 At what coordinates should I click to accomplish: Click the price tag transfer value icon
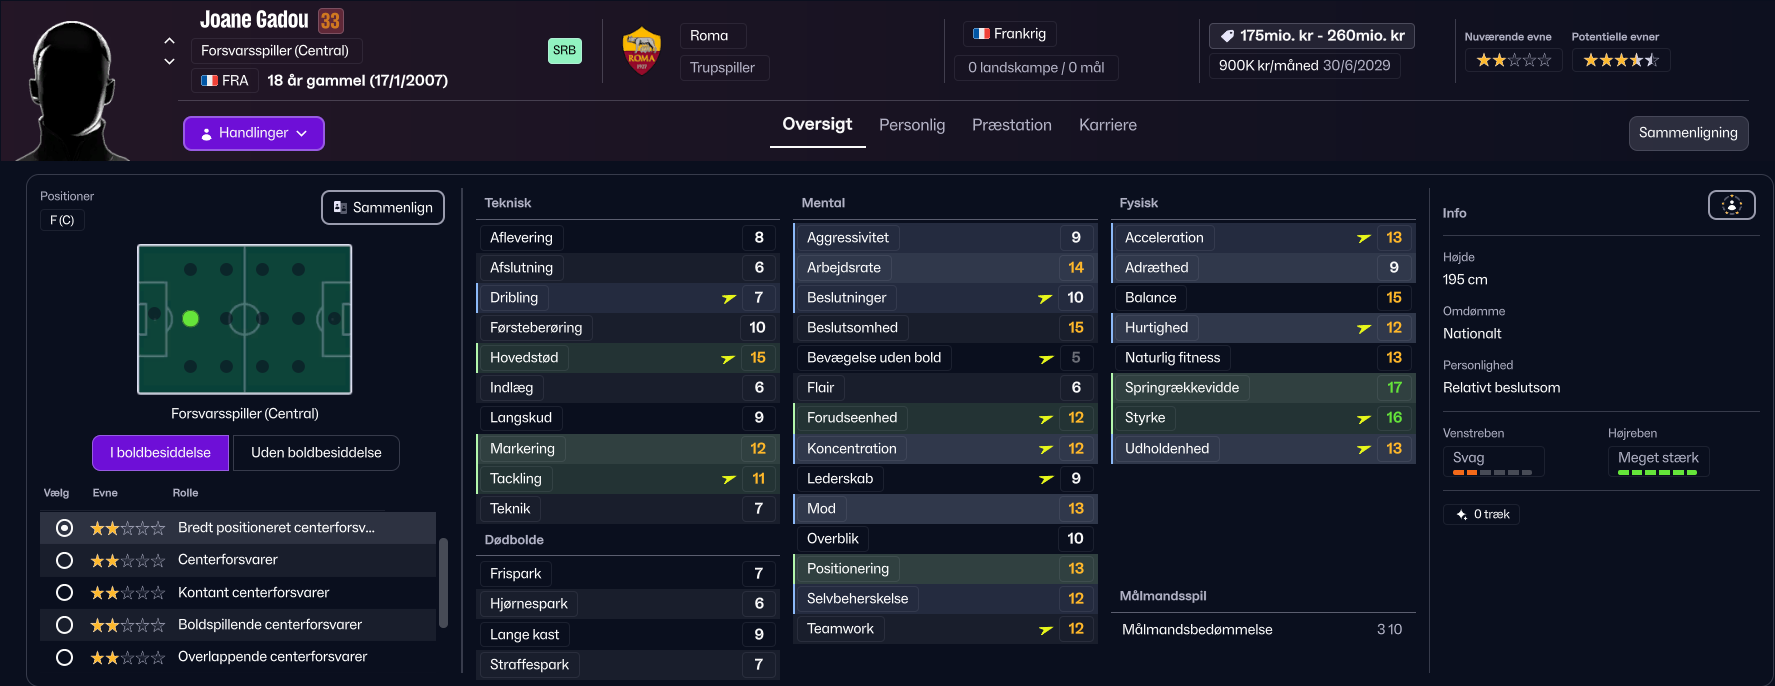[x=1226, y=36]
